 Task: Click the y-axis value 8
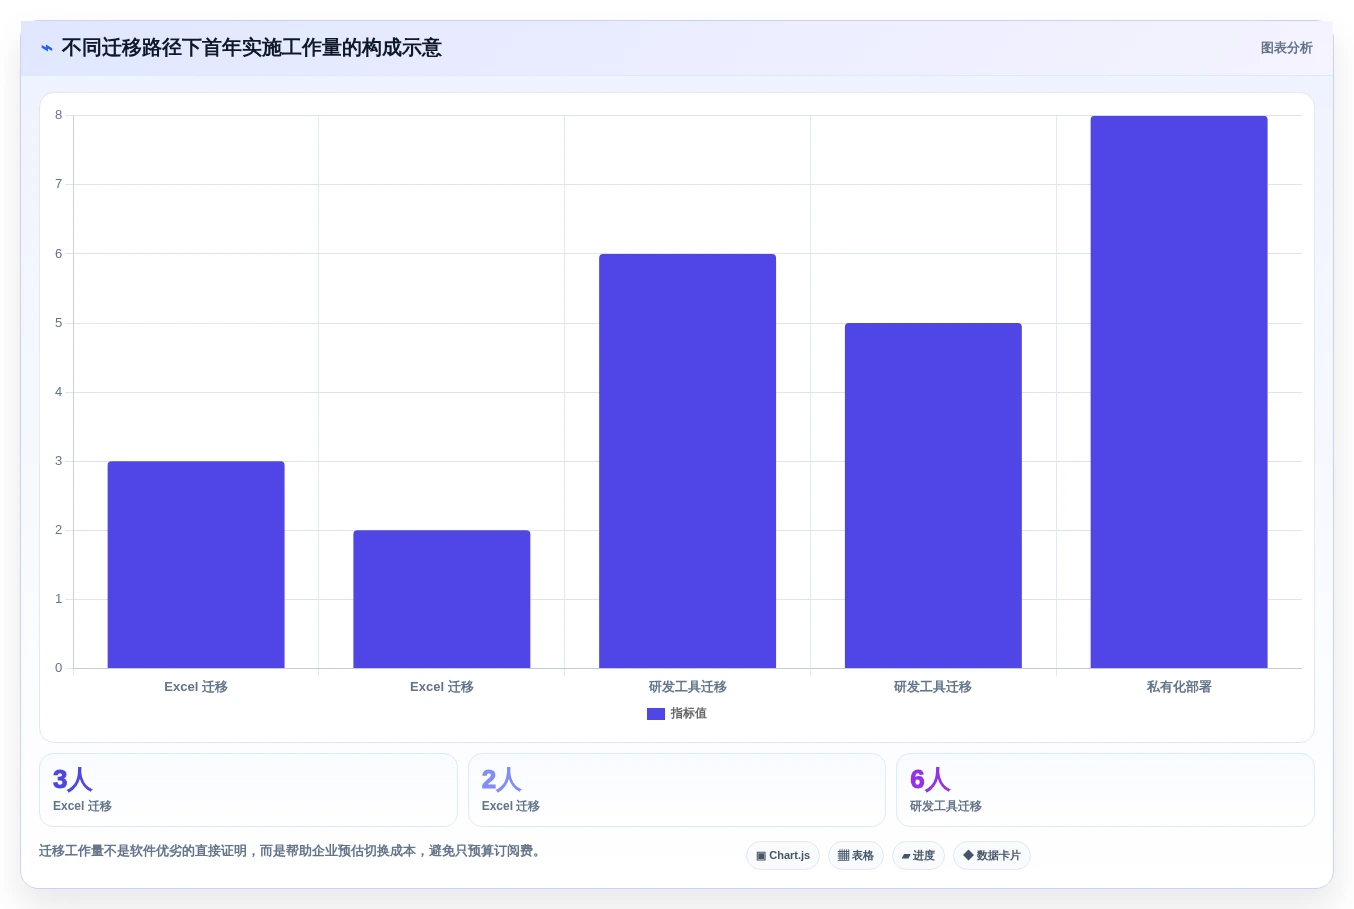(x=58, y=115)
